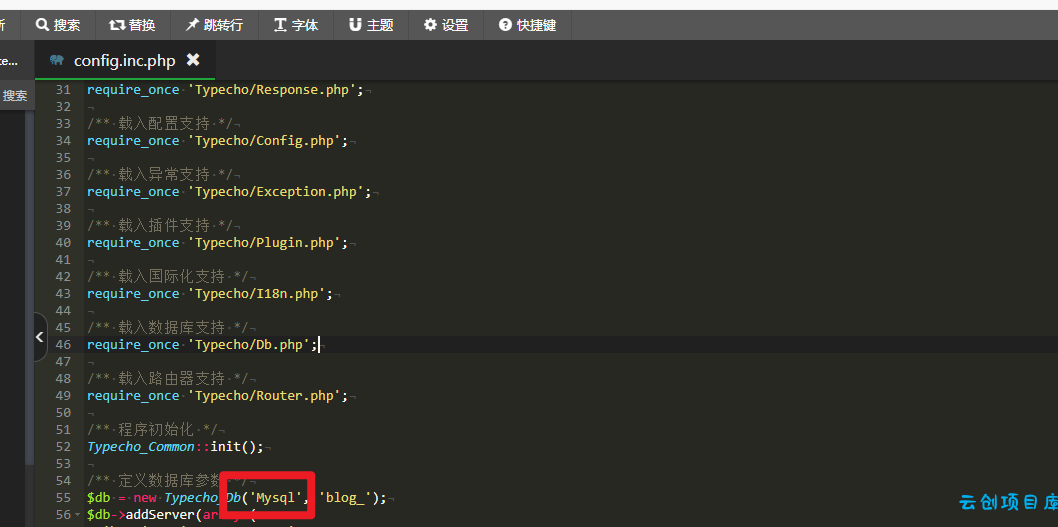Click 'Typecho/Exception.php' string on line 37
Screen dimensions: 1058x527
(x=275, y=192)
